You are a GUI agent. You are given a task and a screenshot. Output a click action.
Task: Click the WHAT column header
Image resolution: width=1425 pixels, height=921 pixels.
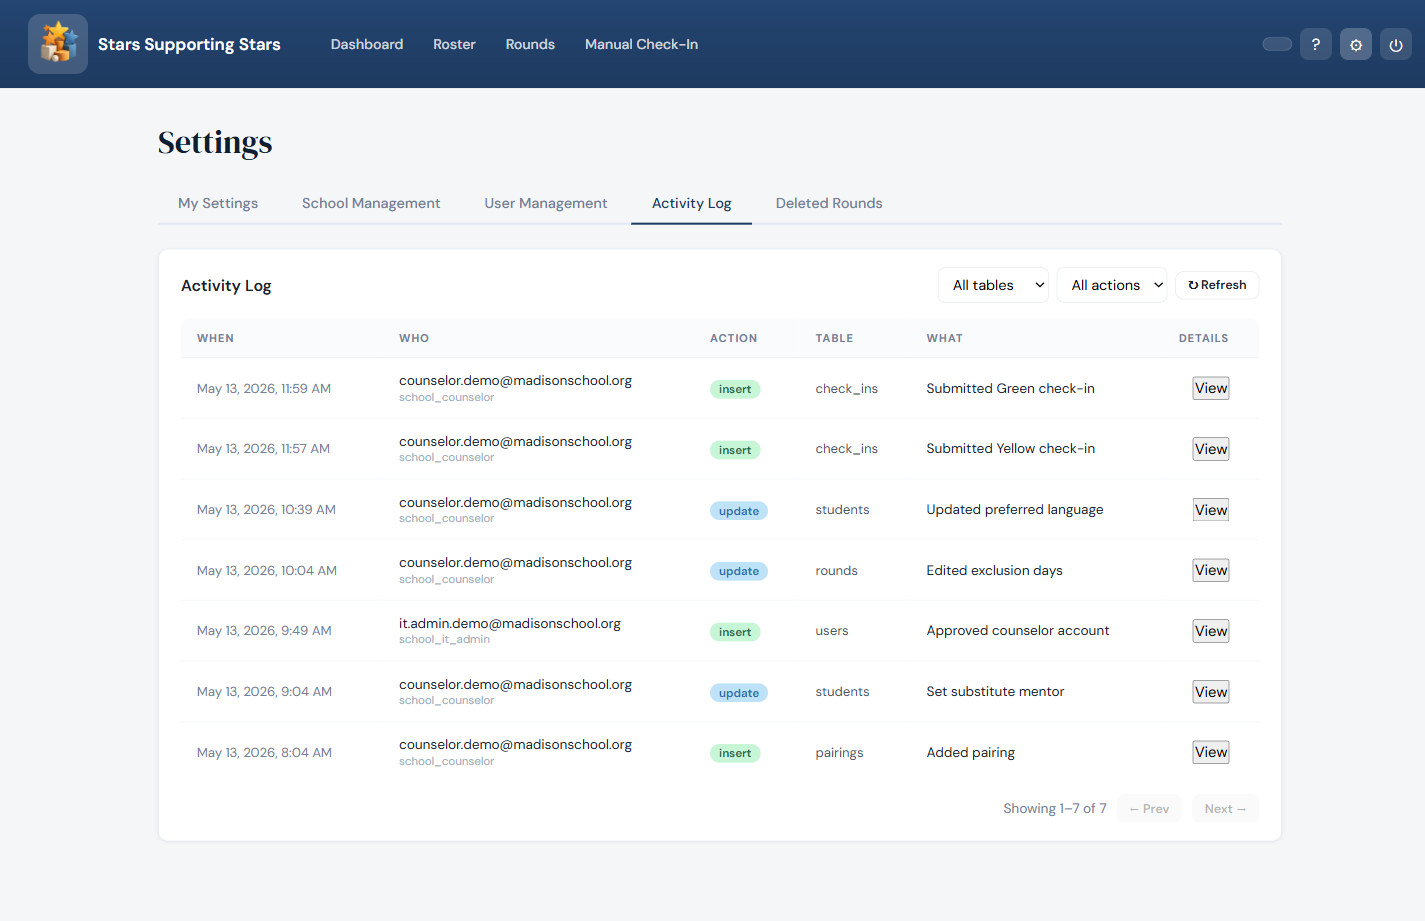945,338
